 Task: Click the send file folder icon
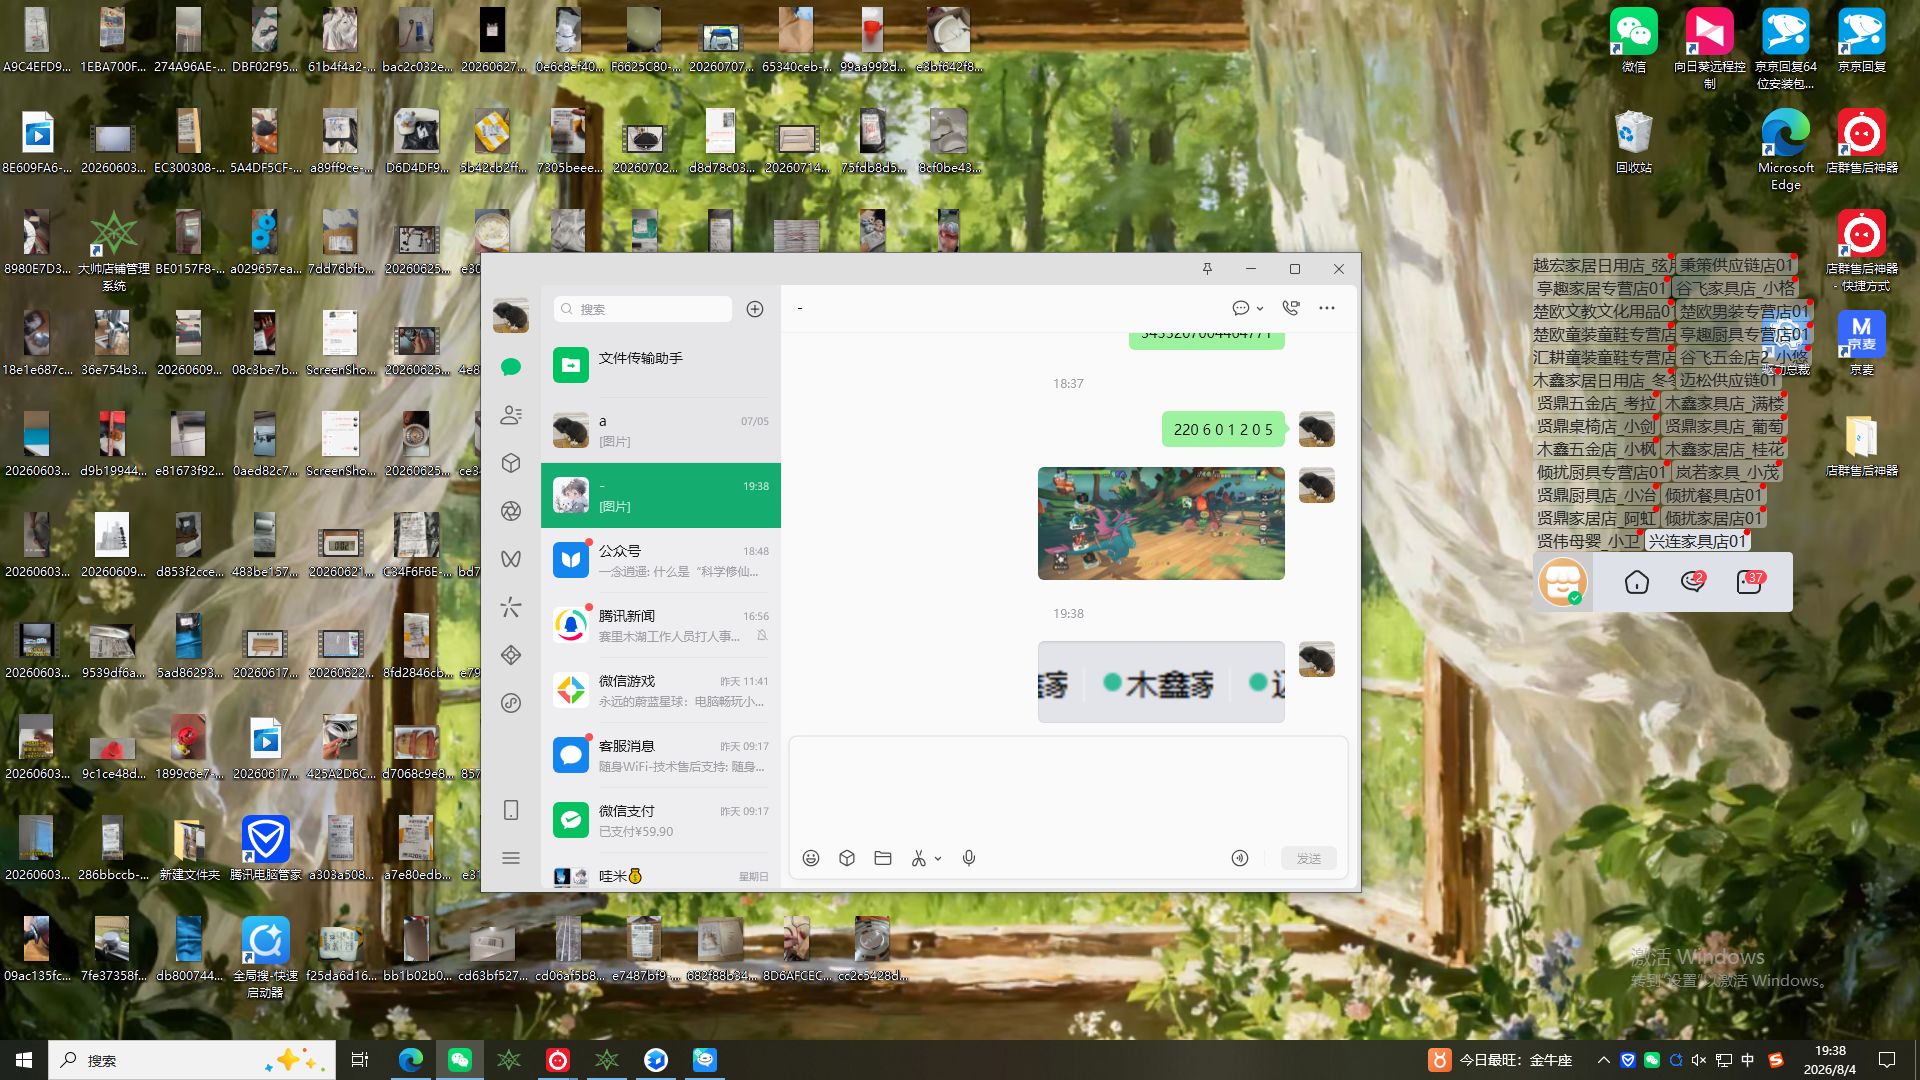coord(883,858)
